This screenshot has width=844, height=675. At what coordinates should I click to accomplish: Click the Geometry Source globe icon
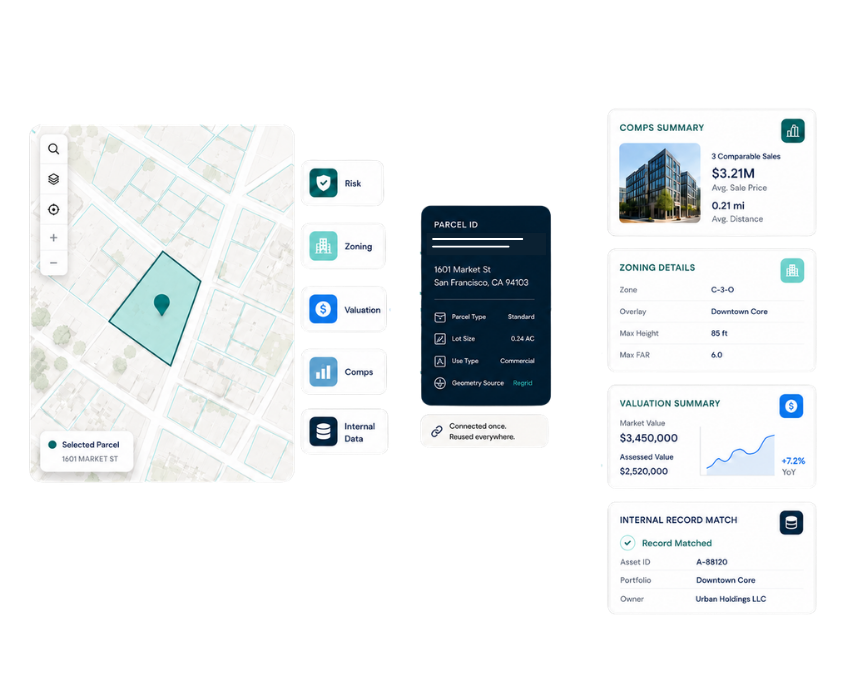[x=440, y=383]
